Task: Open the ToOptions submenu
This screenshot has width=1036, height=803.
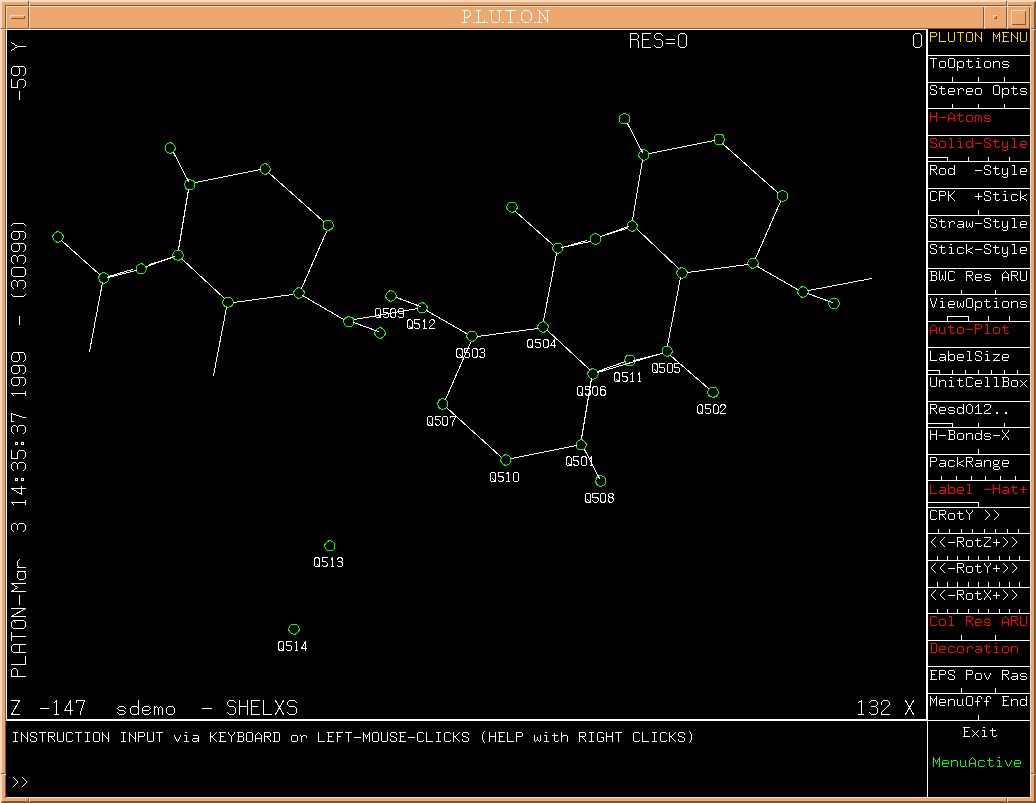Action: (977, 63)
